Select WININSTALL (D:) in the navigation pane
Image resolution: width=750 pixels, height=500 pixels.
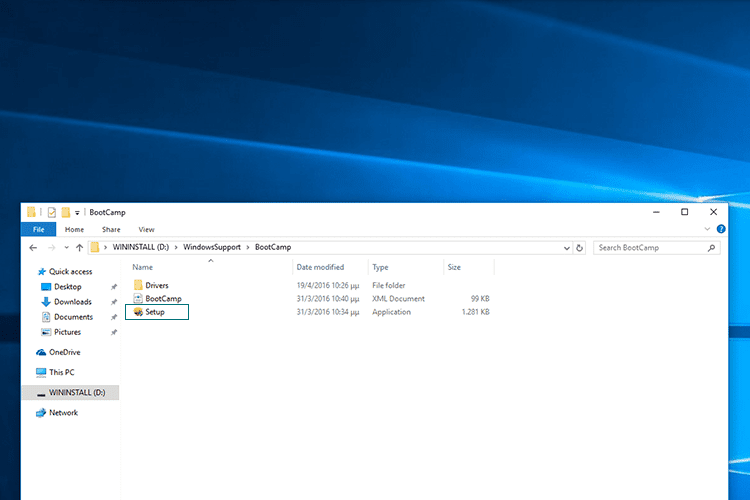[x=71, y=393]
